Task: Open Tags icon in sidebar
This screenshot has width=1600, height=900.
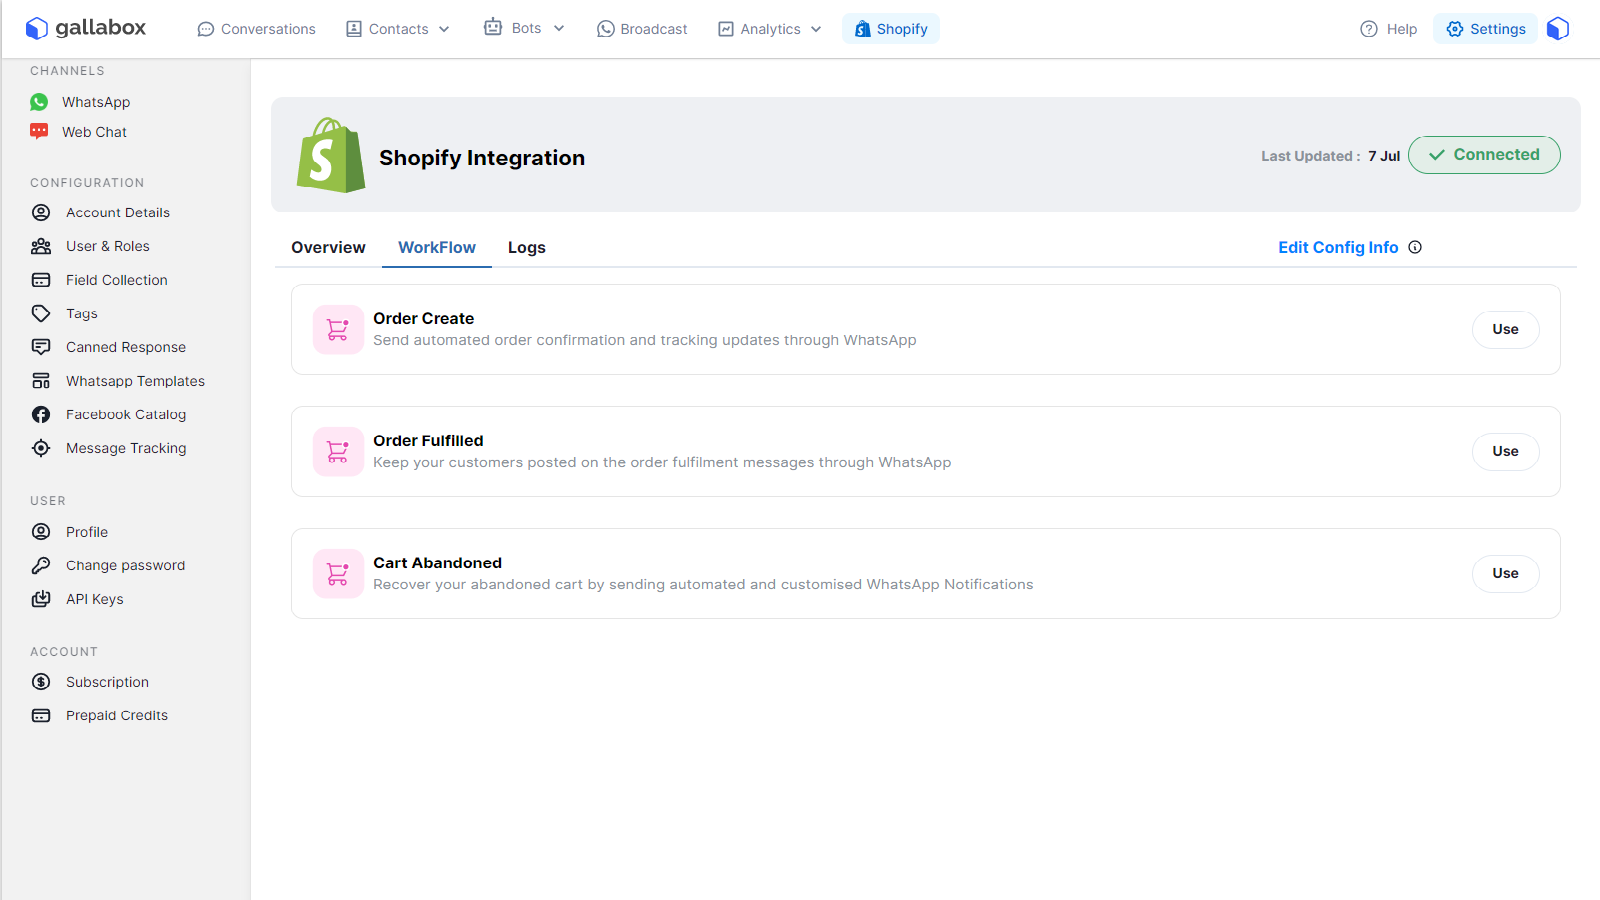Action: click(x=41, y=313)
